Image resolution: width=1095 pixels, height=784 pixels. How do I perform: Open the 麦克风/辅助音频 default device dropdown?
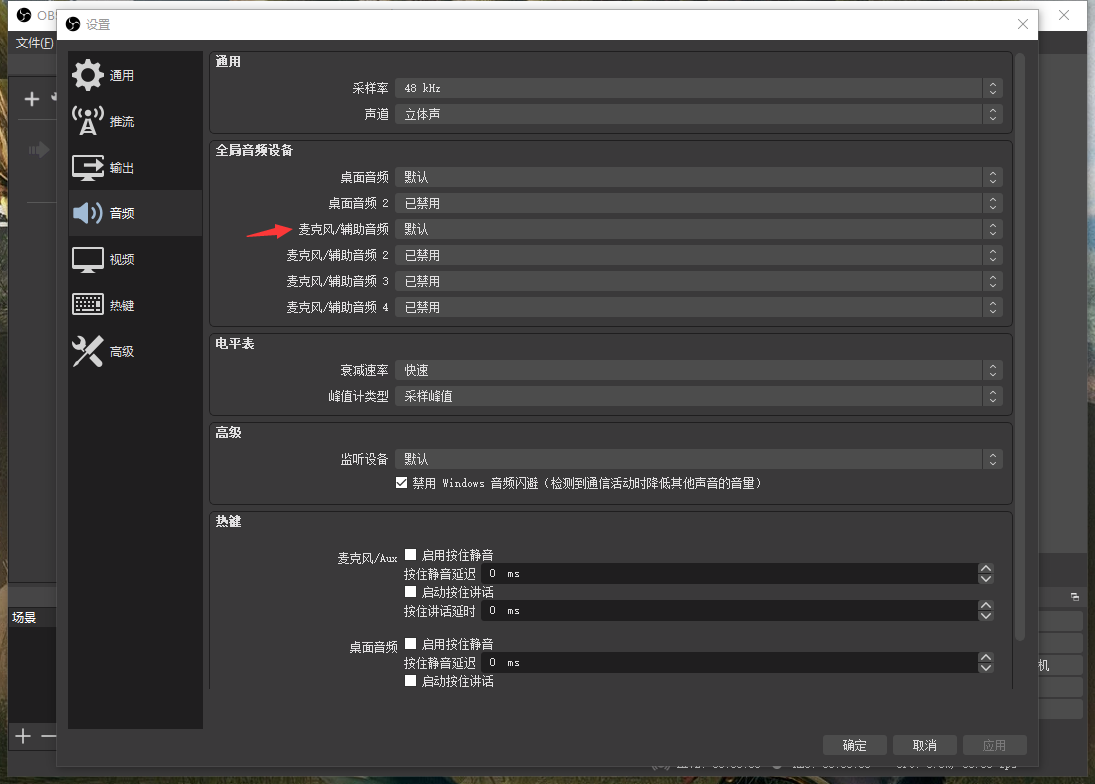(698, 229)
